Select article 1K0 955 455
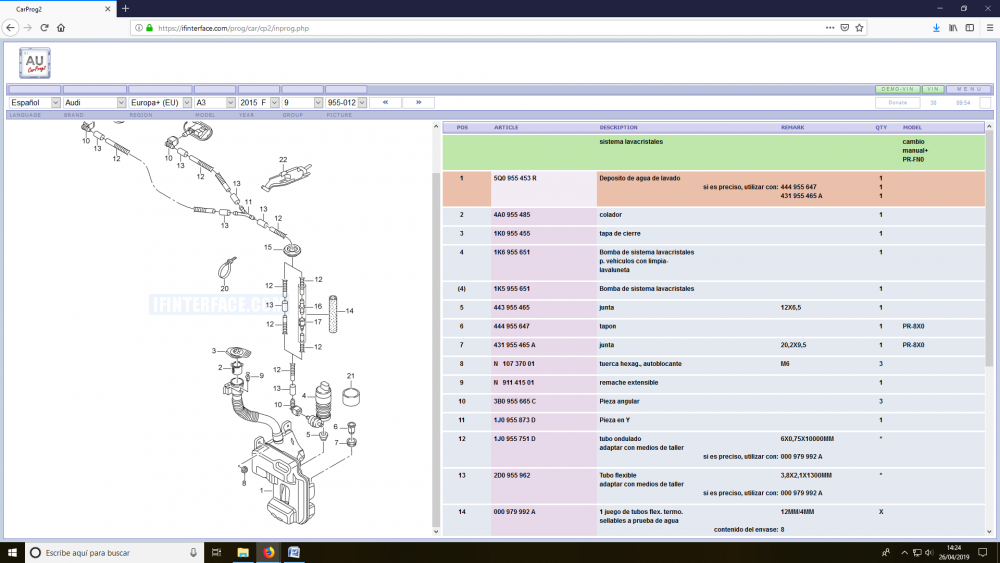1000x563 pixels. click(511, 233)
